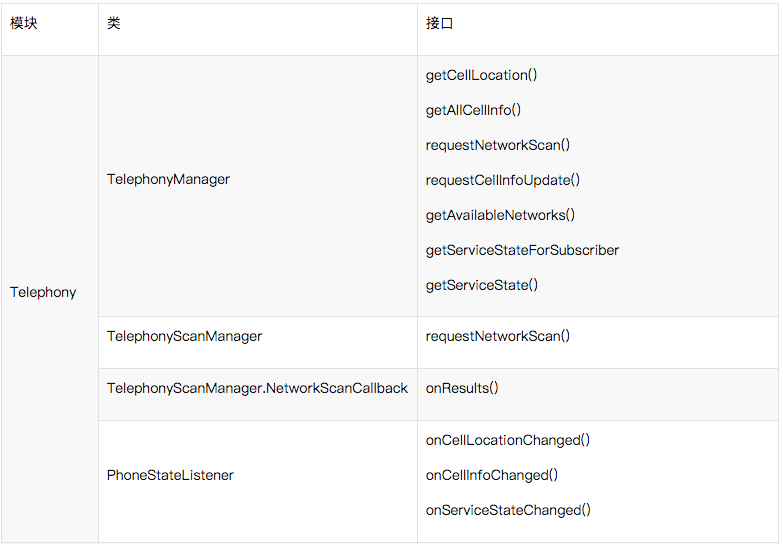Click requestCellInfoUpdate() entry
The image size is (783, 544).
tap(503, 180)
